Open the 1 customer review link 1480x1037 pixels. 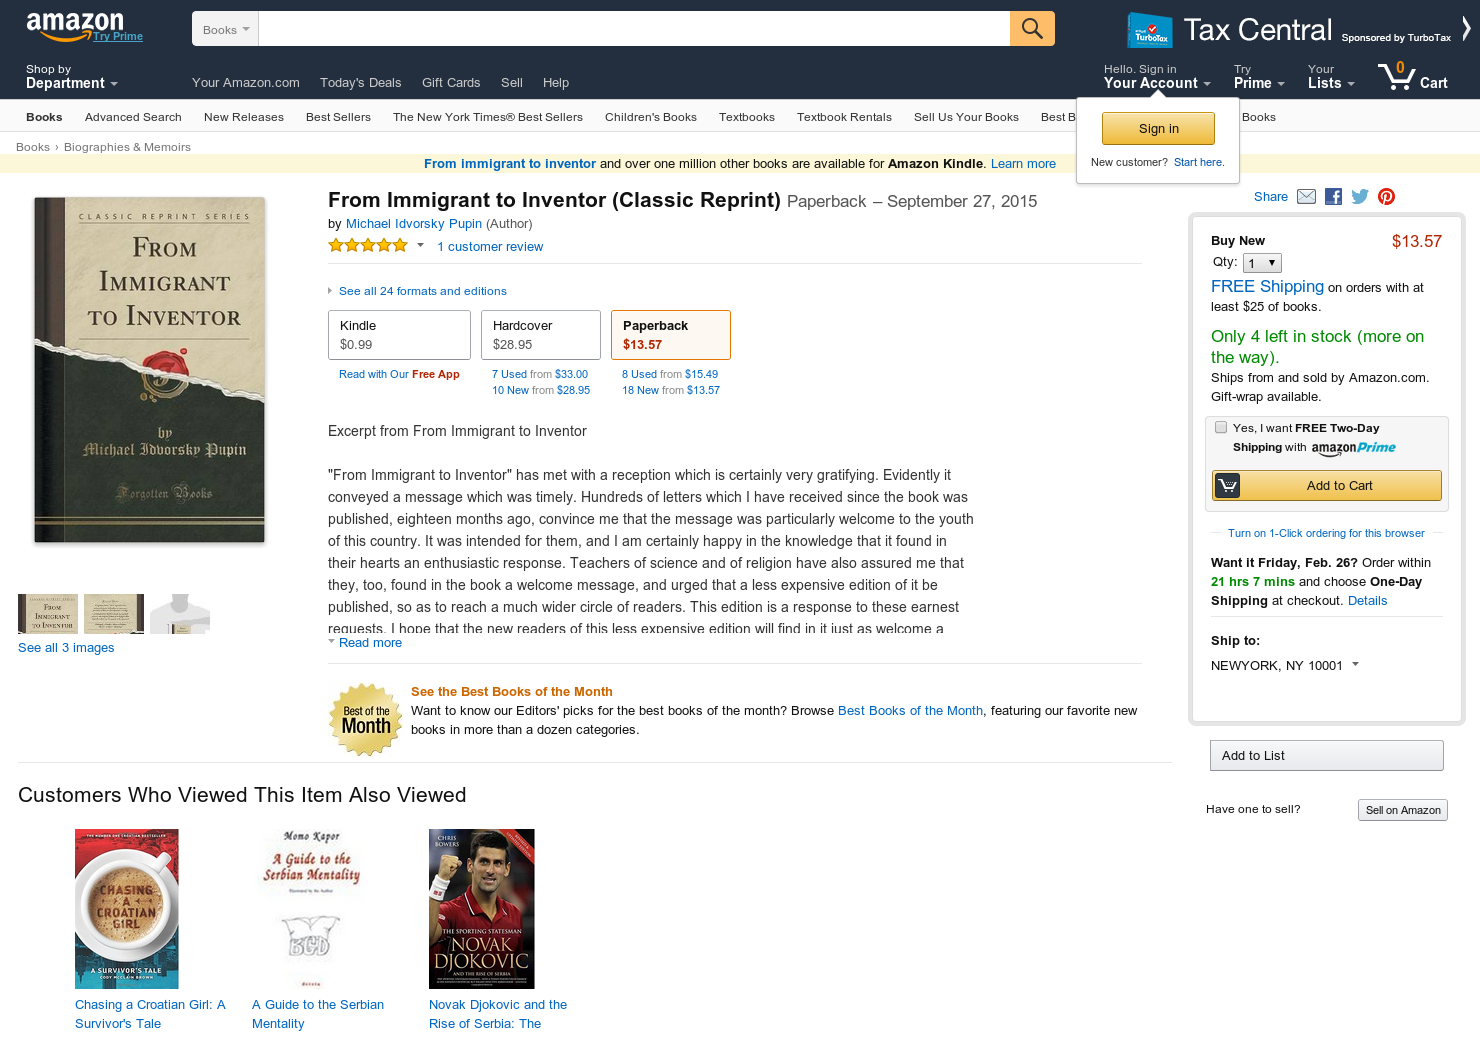point(490,247)
